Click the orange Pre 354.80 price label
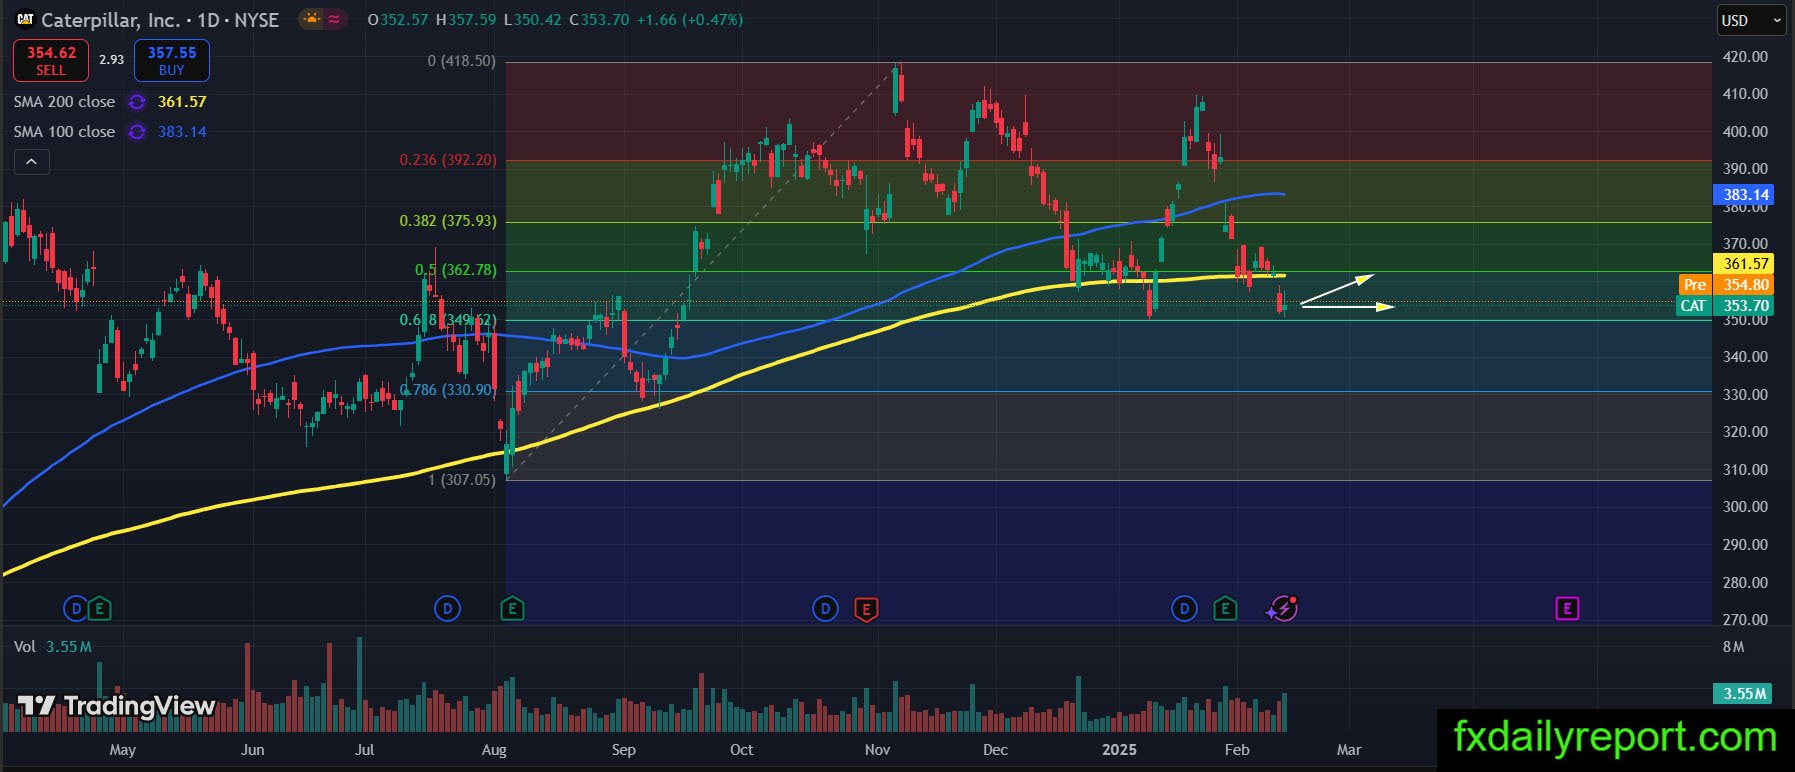 point(1726,285)
